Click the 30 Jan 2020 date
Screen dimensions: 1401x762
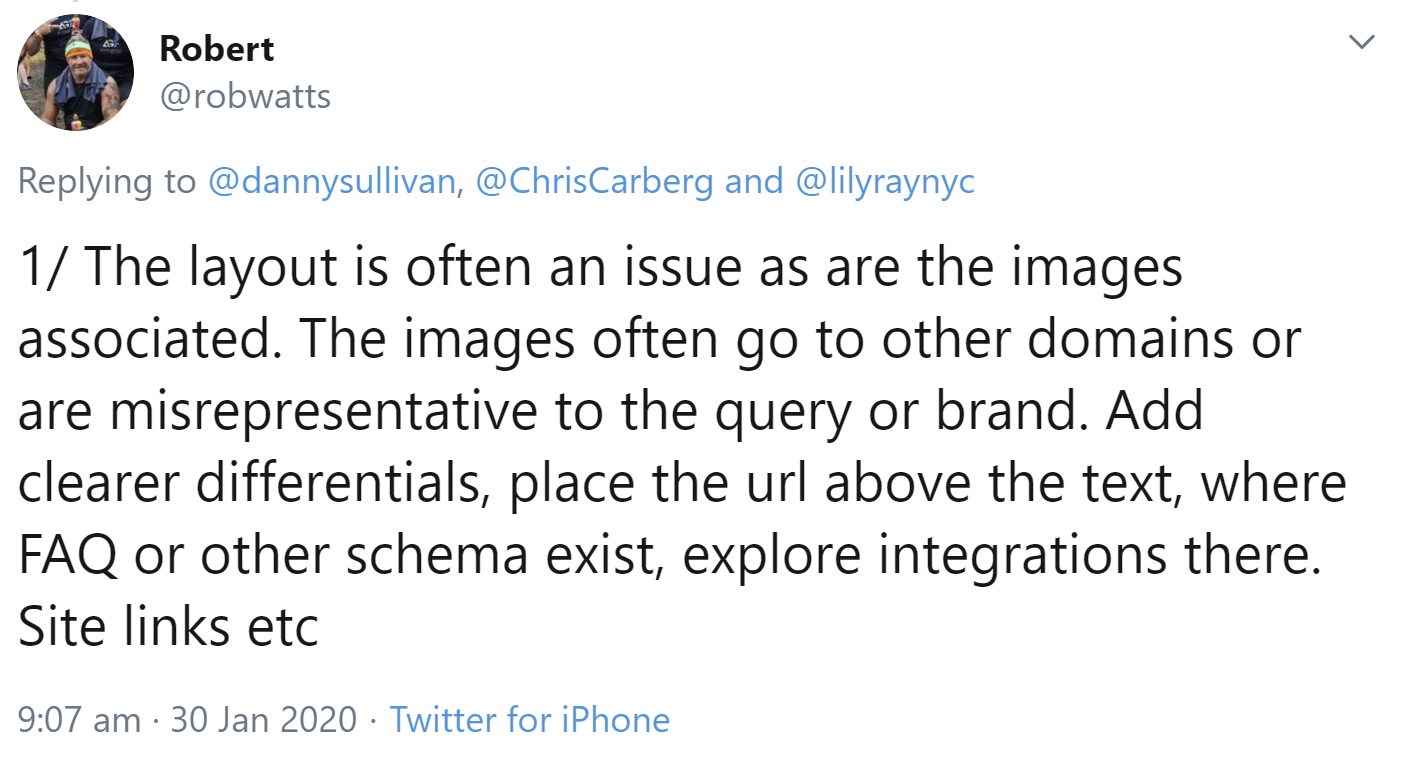pyautogui.click(x=263, y=720)
